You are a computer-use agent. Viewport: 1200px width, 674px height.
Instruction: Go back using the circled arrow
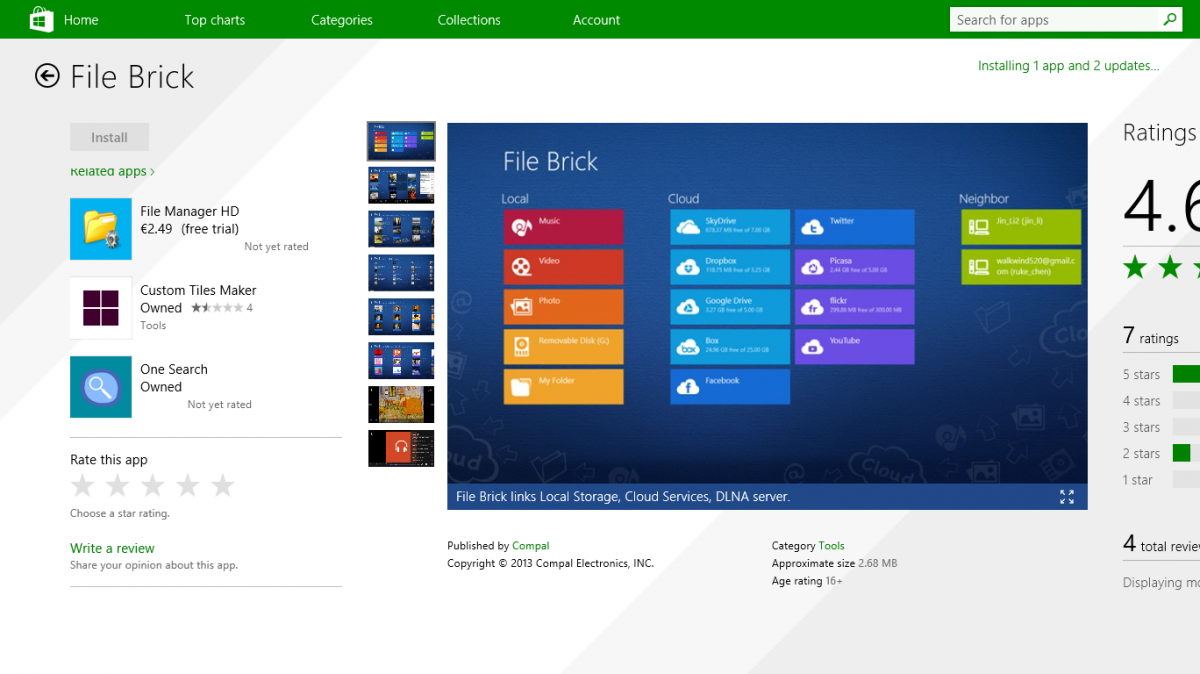(47, 76)
